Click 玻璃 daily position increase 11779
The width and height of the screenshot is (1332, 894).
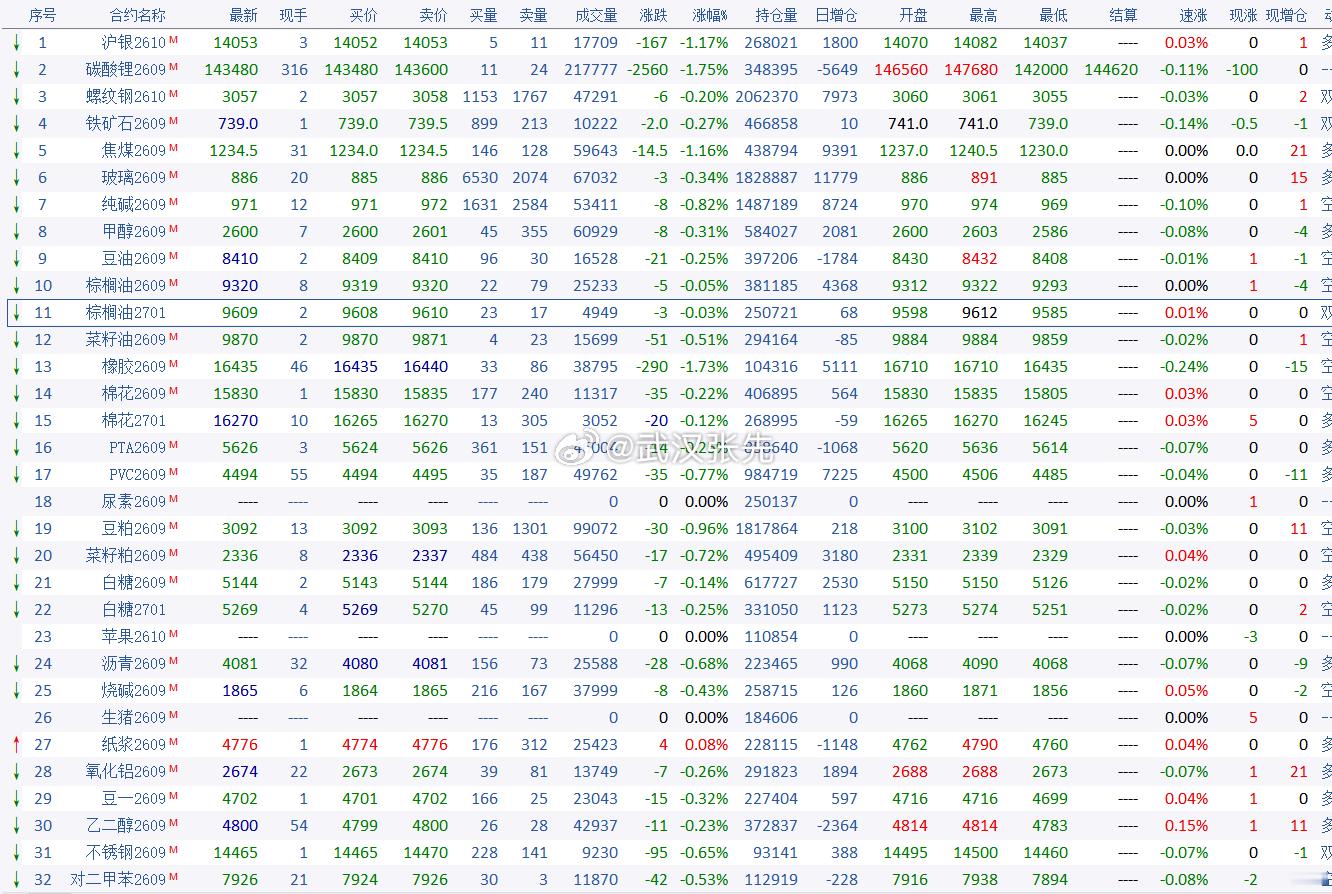tap(836, 177)
